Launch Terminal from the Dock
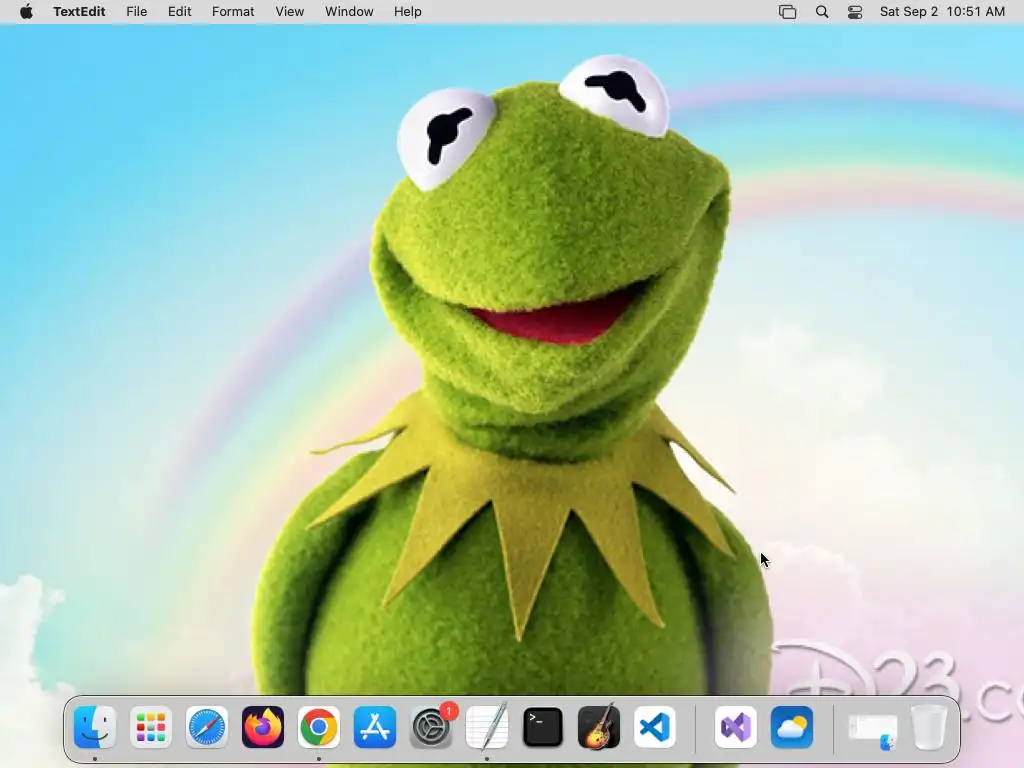The image size is (1024, 768). [x=543, y=727]
